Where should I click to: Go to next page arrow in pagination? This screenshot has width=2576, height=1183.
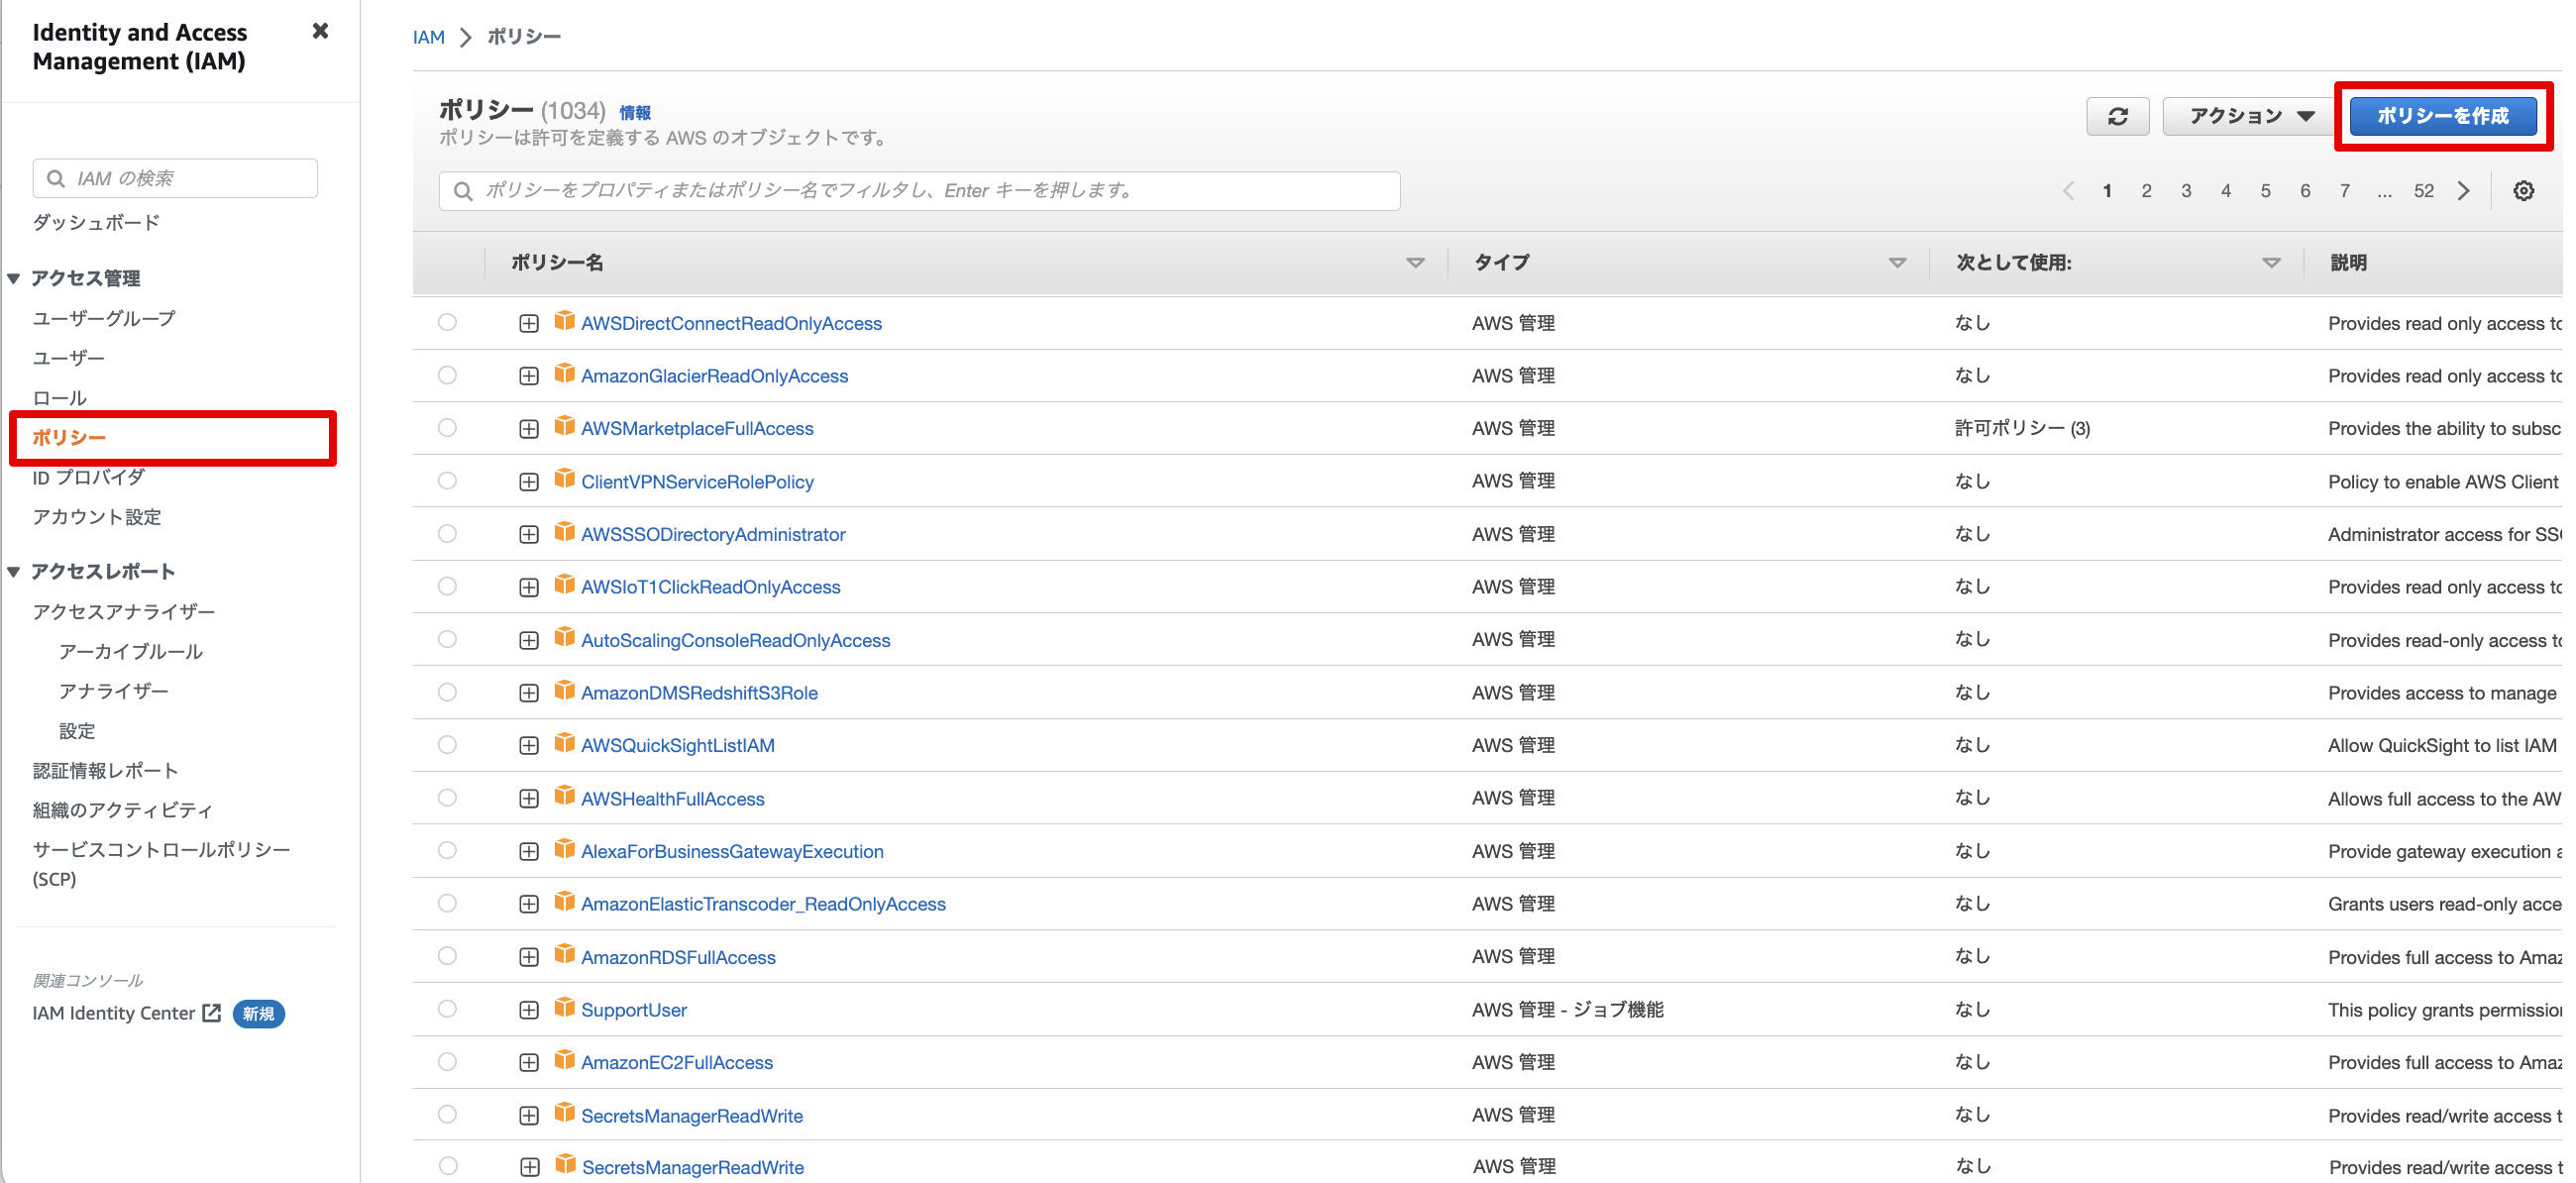2463,191
